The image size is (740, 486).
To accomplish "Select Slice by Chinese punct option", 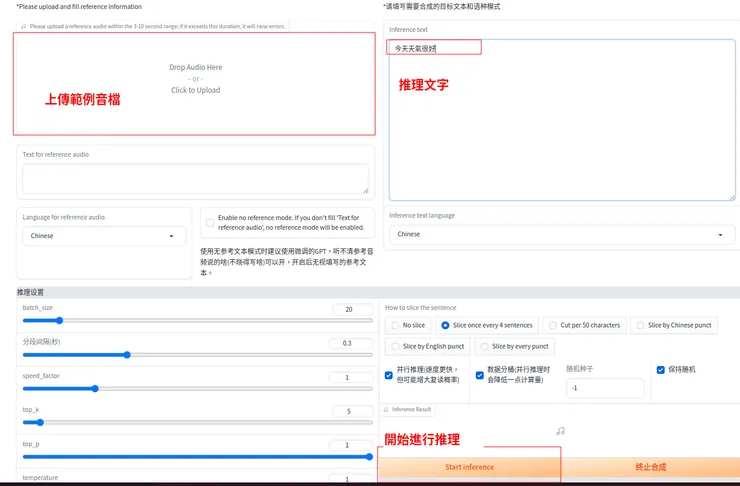I will coord(673,325).
